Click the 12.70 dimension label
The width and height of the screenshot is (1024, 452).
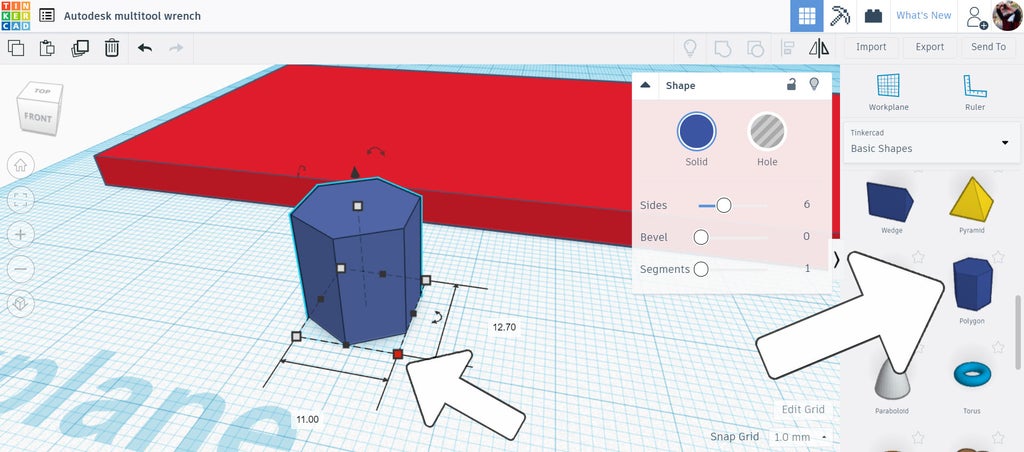tap(504, 327)
